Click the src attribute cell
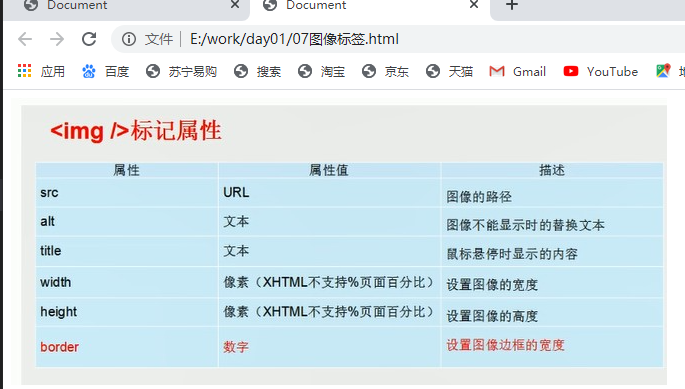Viewport: 685px width, 389px height. click(x=127, y=193)
